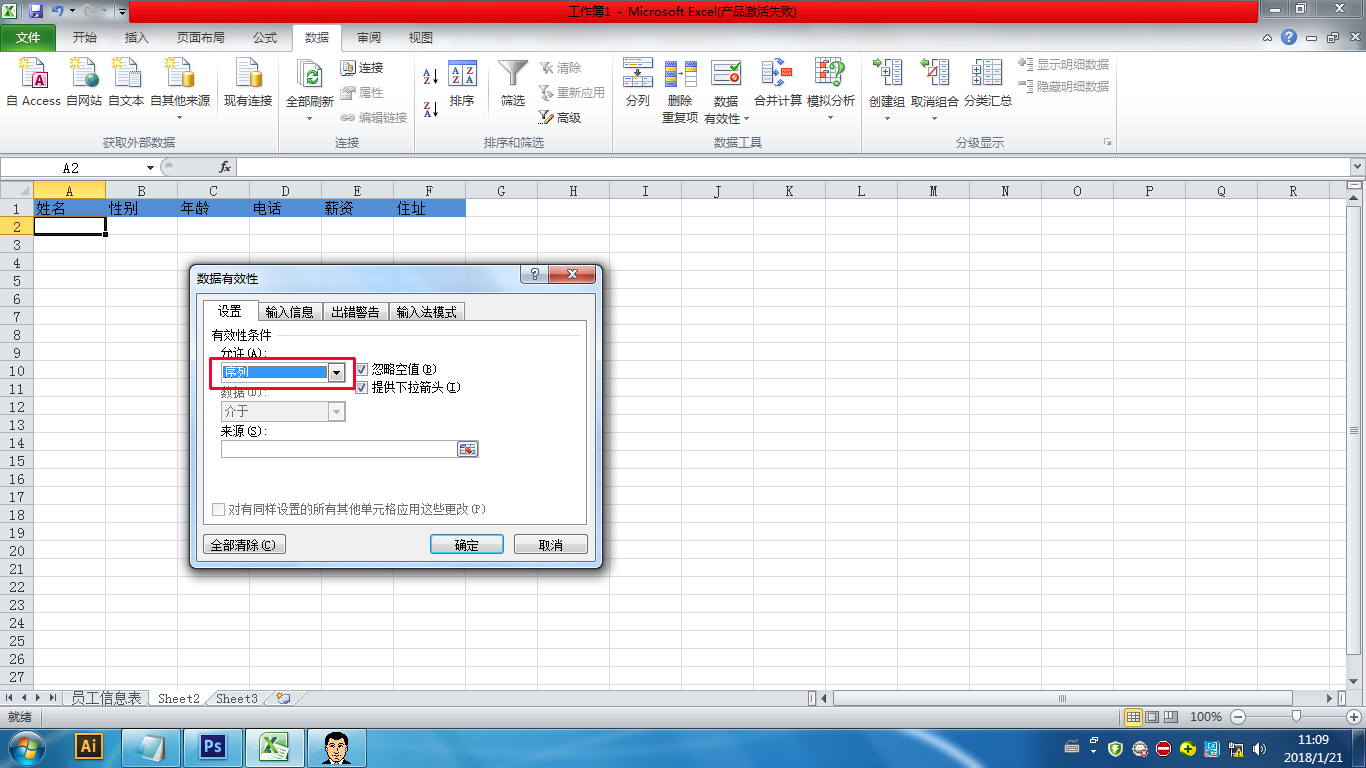Disable the 提供下拉箭头 checkbox
Viewport: 1366px width, 768px height.
coord(361,388)
